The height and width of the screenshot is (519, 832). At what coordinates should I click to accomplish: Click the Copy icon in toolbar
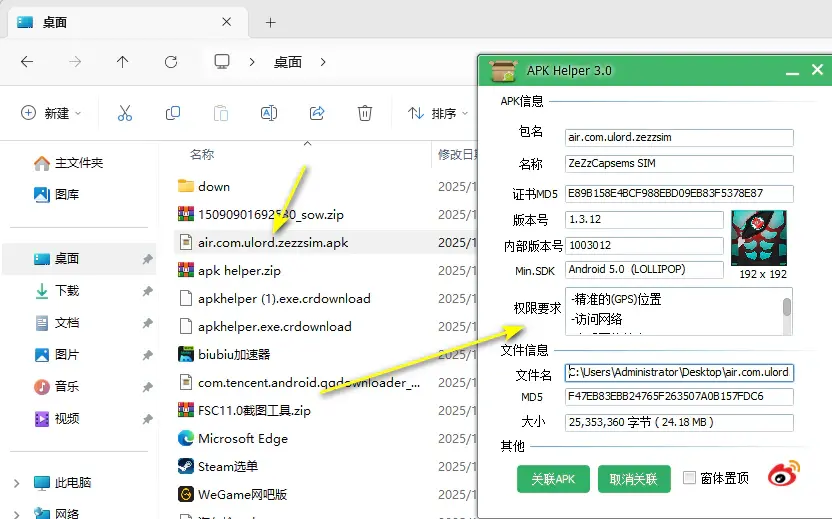173,113
